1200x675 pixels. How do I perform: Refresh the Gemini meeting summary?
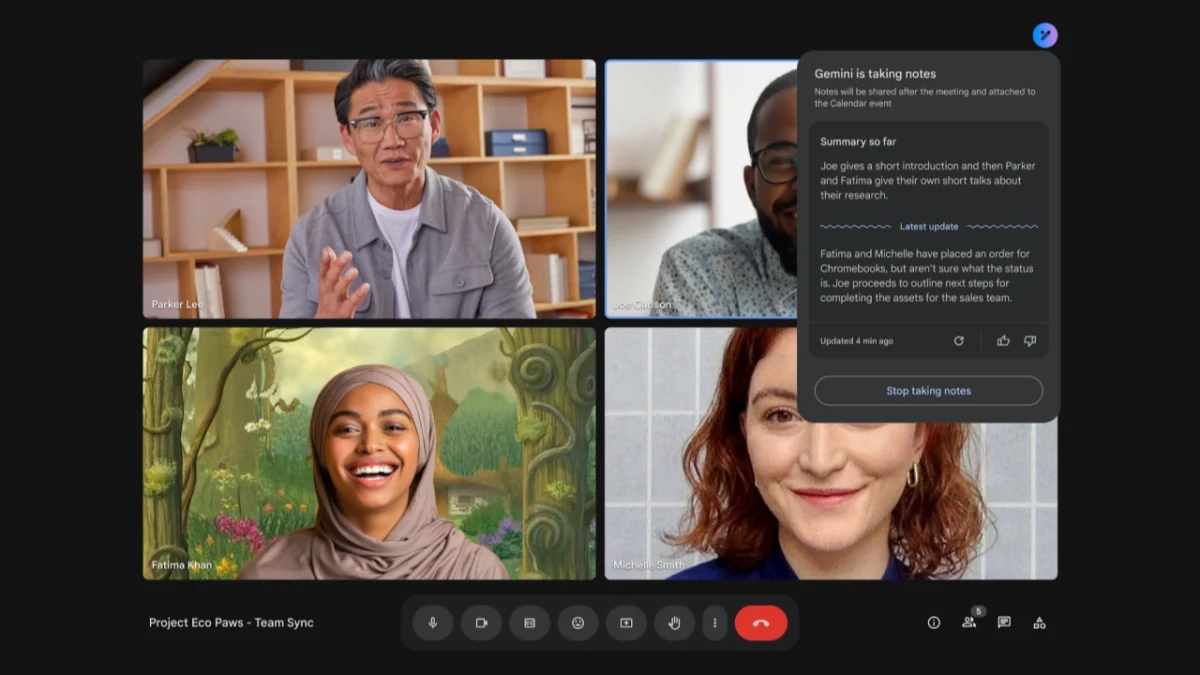(958, 340)
